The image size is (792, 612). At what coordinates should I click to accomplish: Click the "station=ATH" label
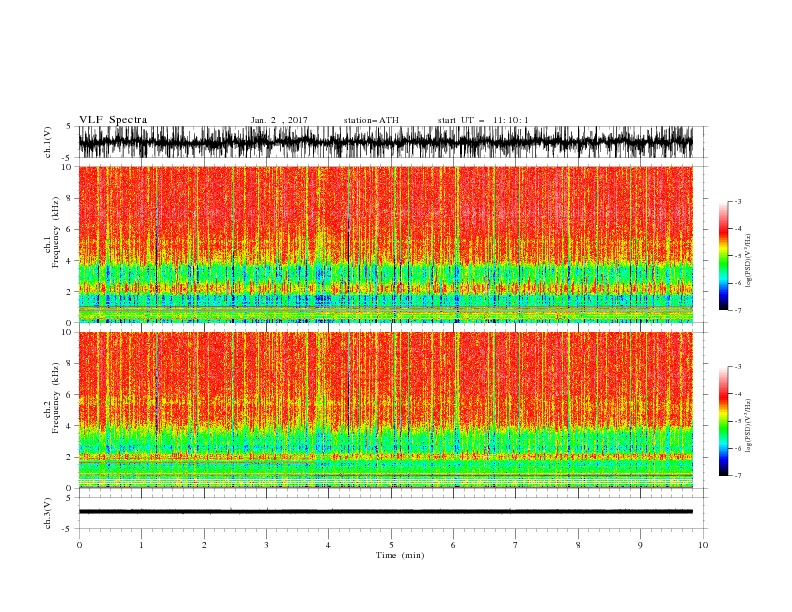tap(371, 120)
